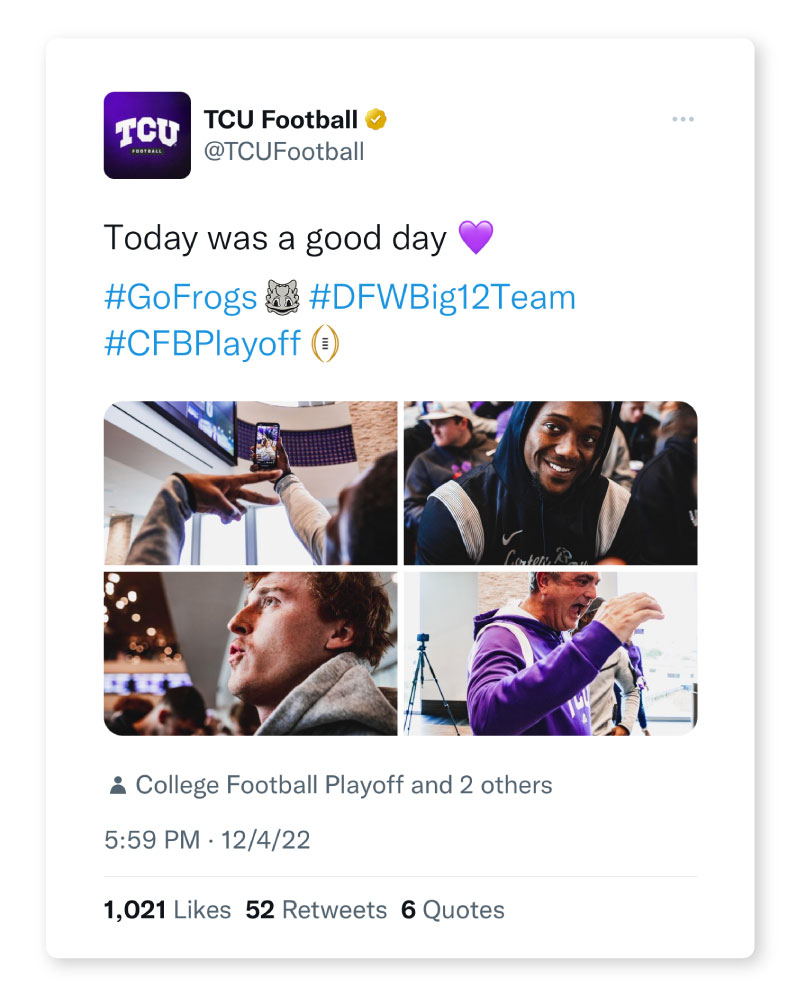The width and height of the screenshot is (800, 997).
Task: Click the tagged people person icon
Action: tap(117, 786)
